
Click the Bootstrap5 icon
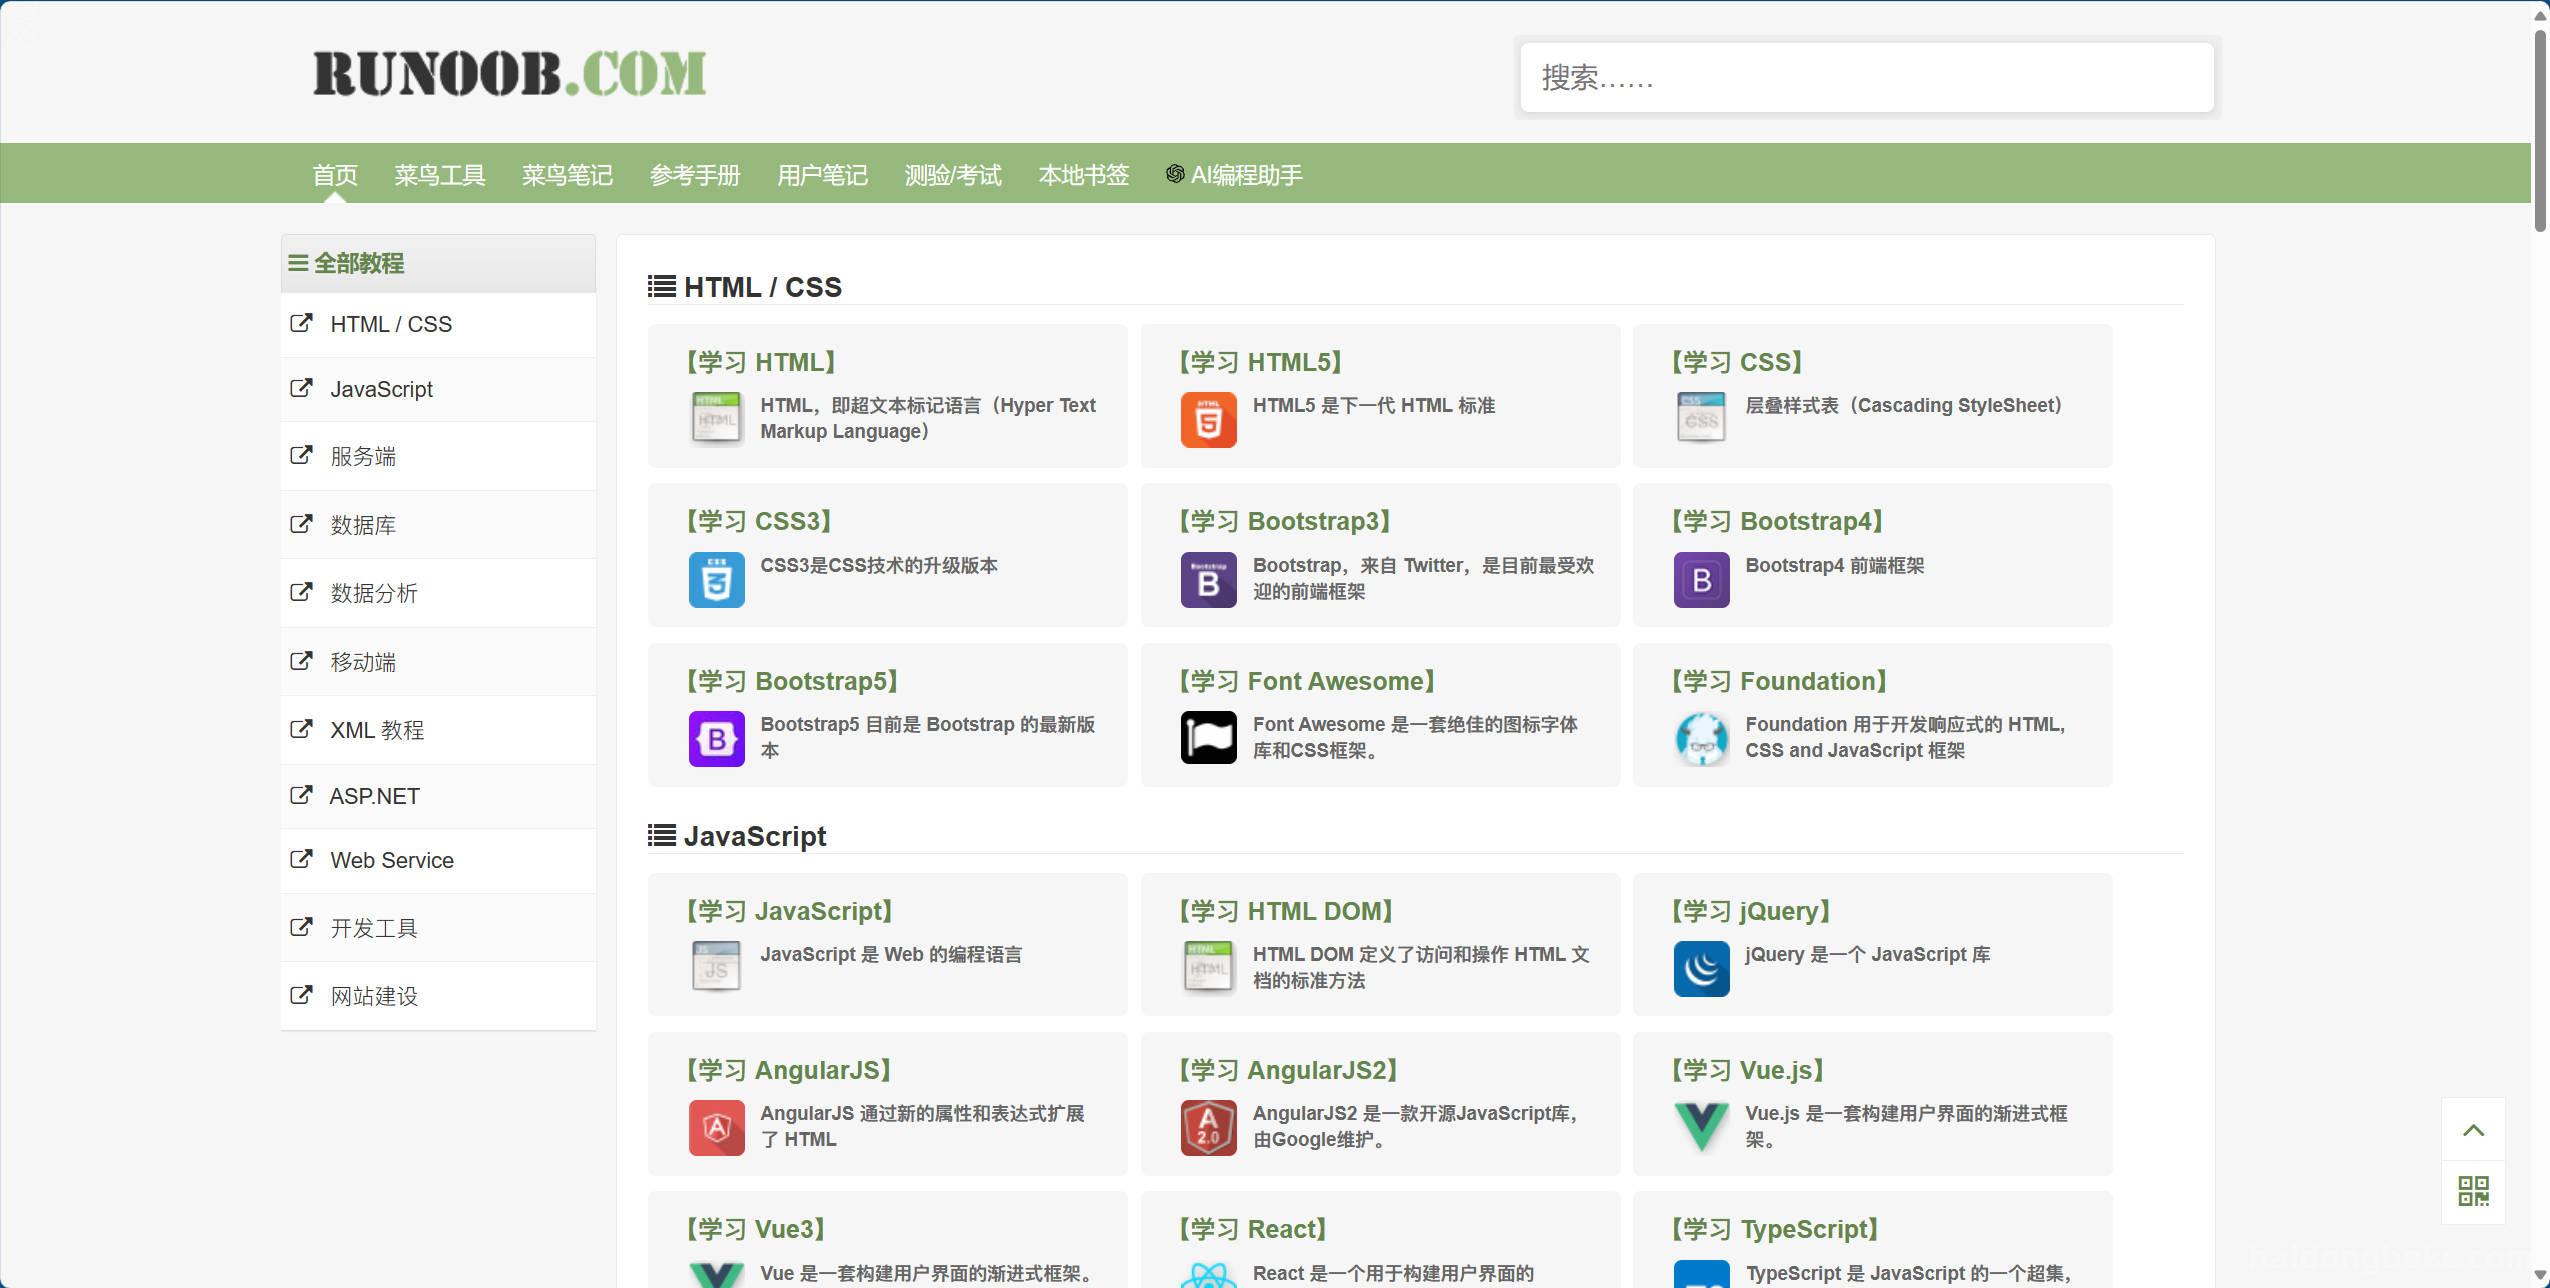tap(716, 738)
